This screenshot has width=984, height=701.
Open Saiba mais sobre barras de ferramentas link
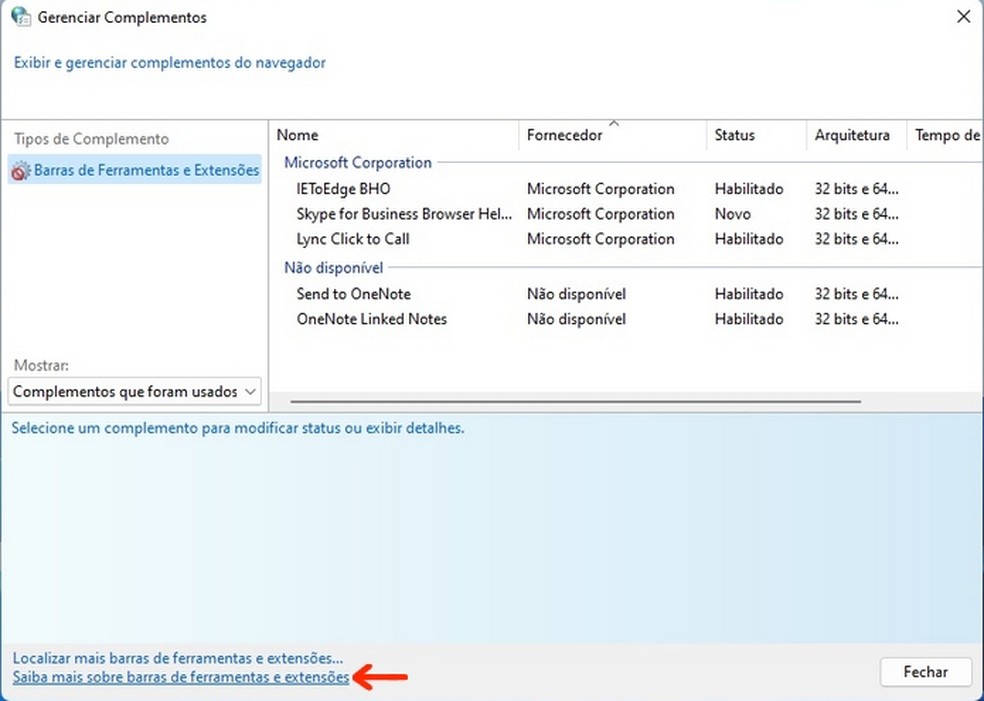pyautogui.click(x=181, y=677)
